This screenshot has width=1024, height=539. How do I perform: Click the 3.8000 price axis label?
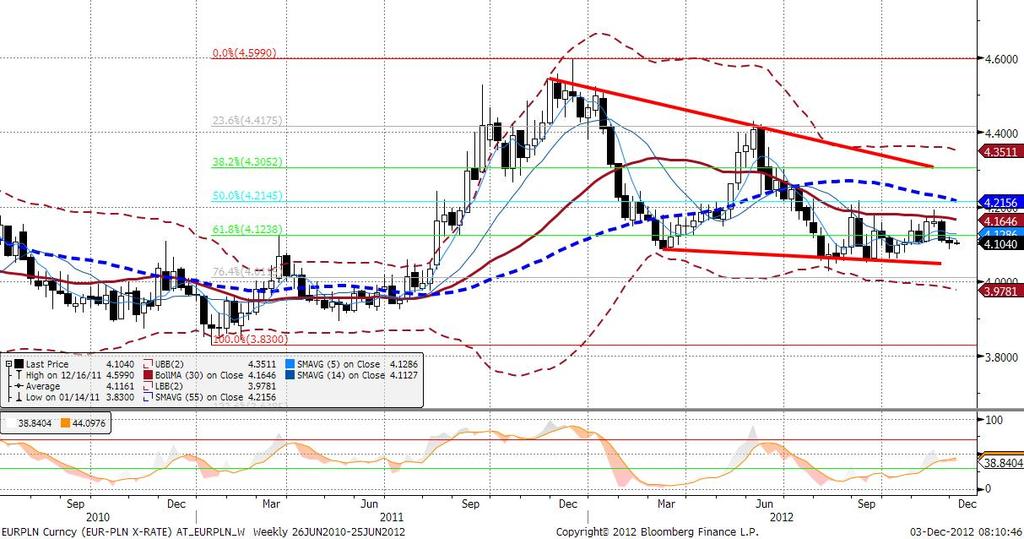tap(1001, 357)
